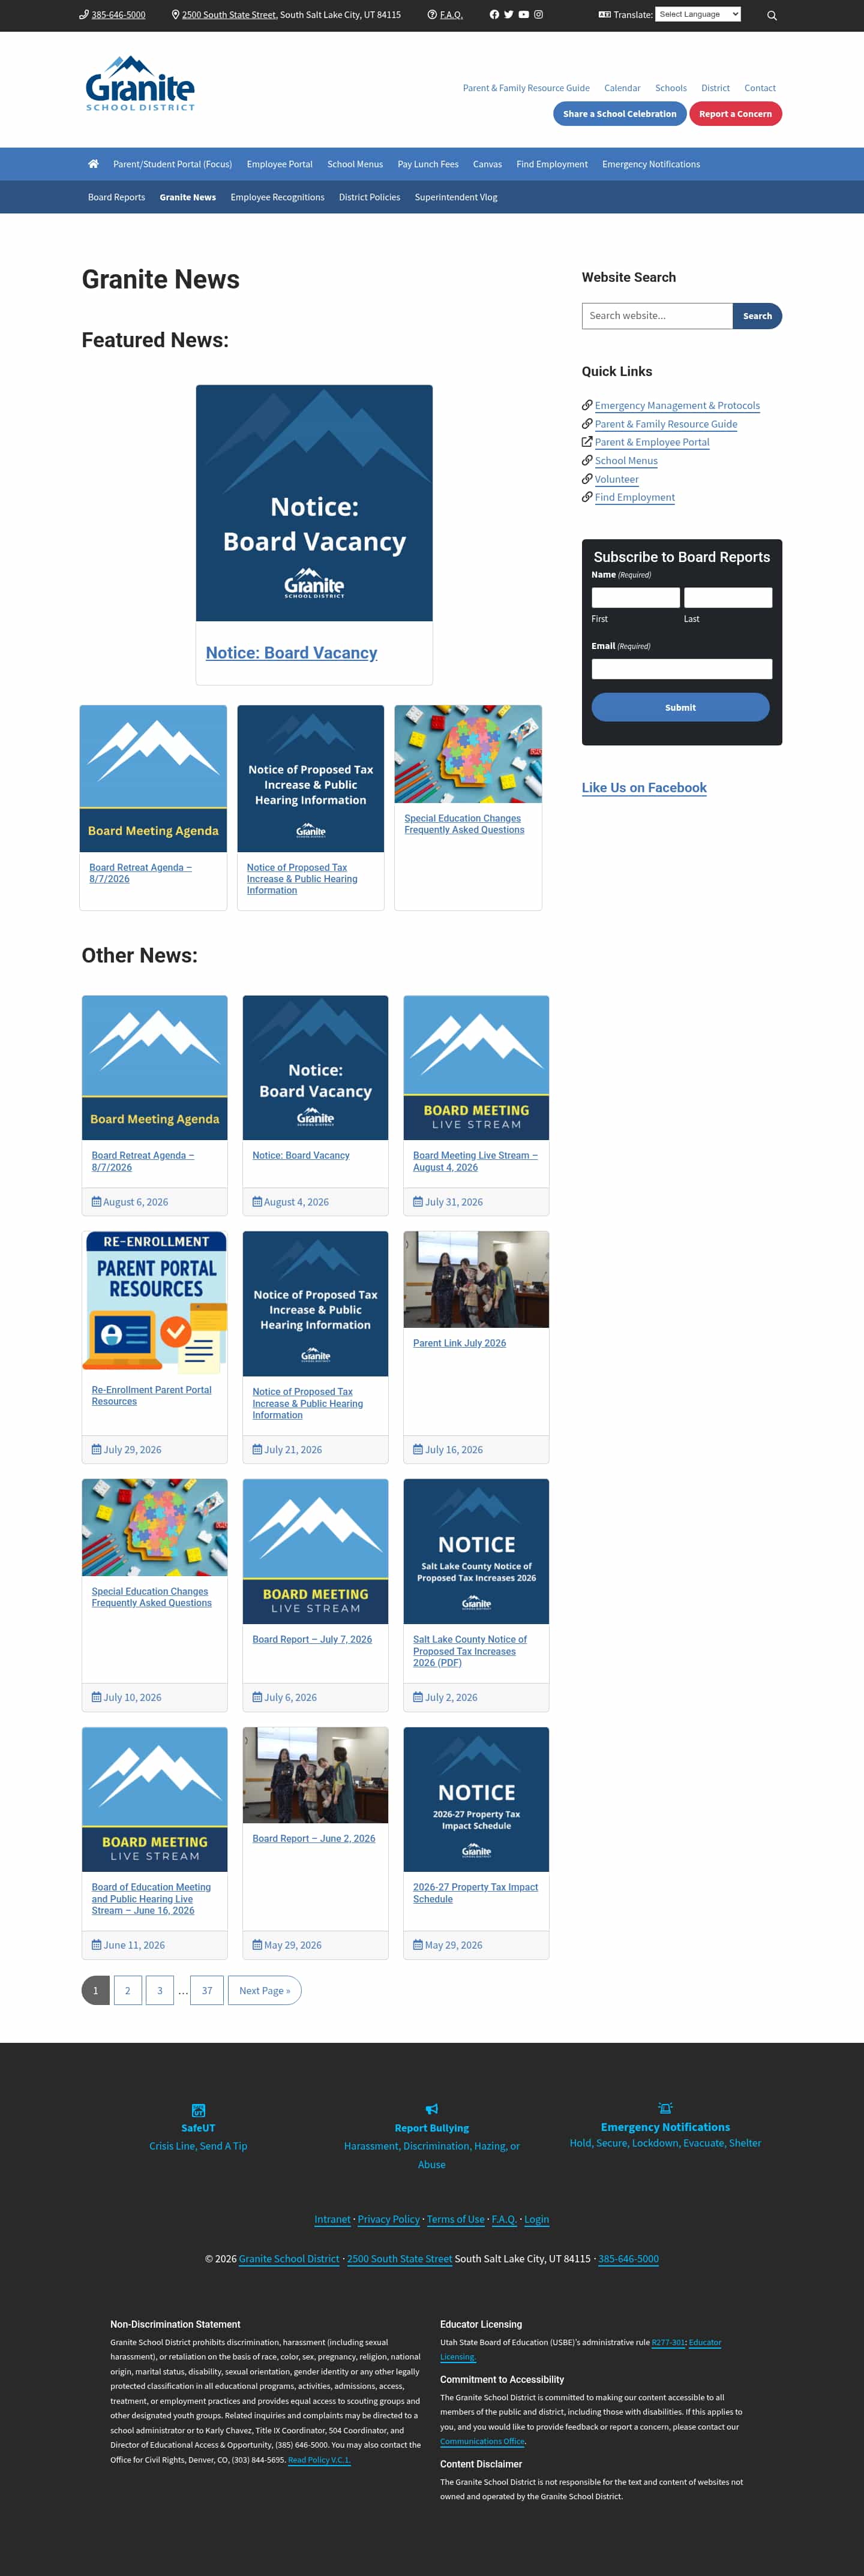Screen dimensions: 864x2576
Task: Click the Facebook icon in top bar
Action: pyautogui.click(x=494, y=15)
